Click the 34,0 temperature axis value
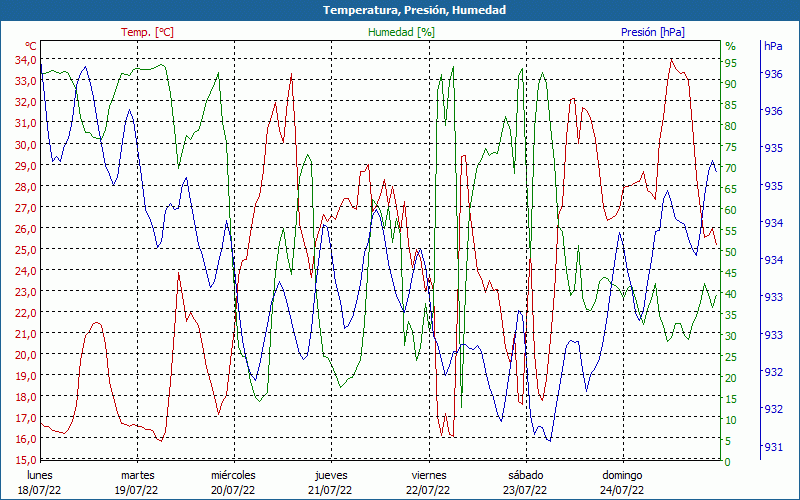800x500 pixels. (x=25, y=60)
